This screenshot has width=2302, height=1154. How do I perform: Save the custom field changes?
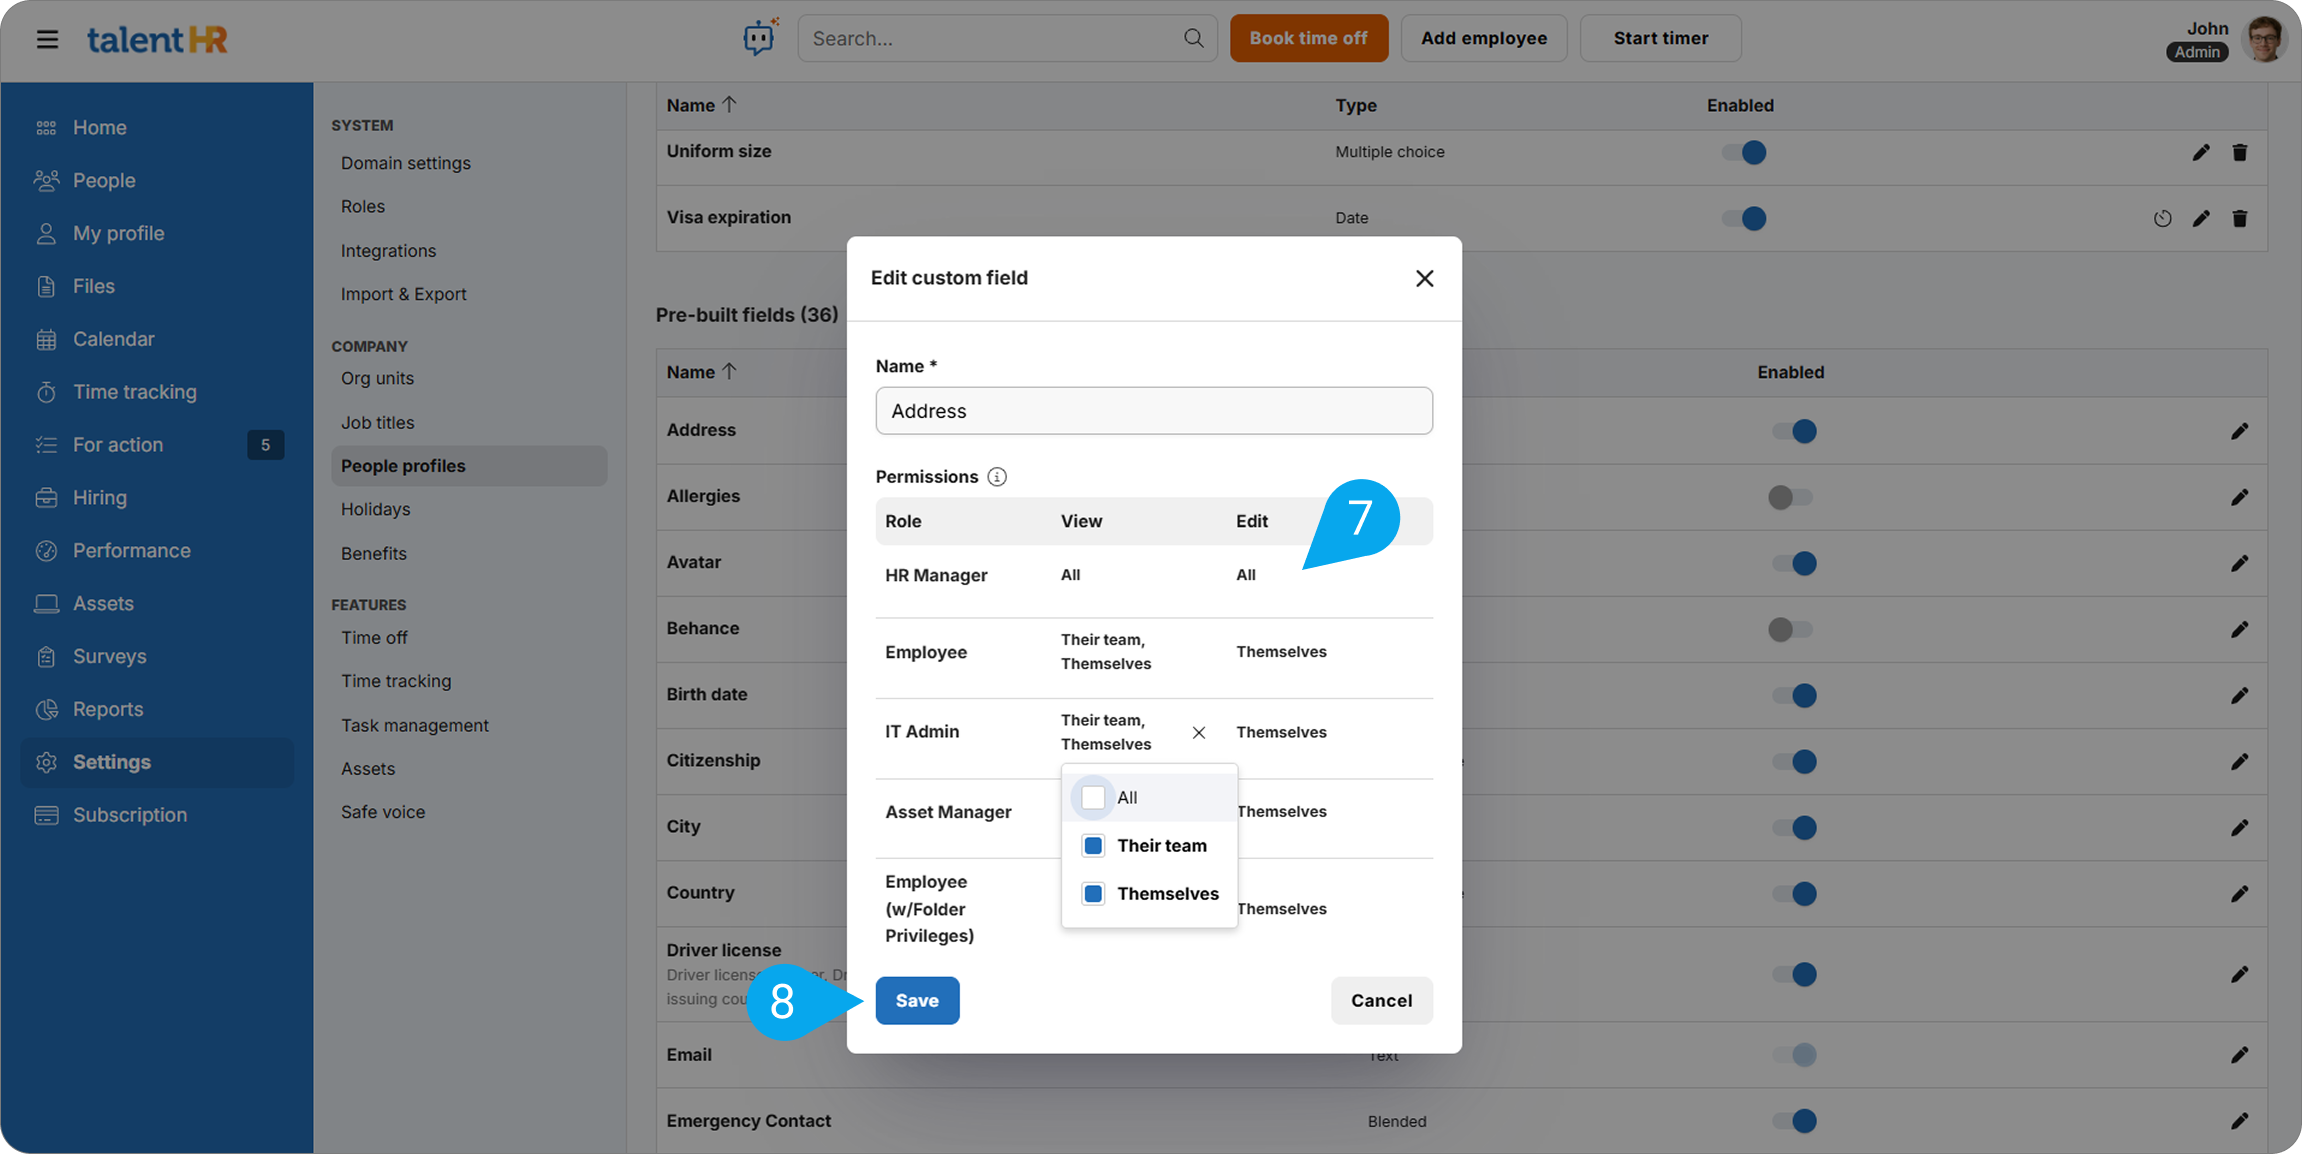916,1000
